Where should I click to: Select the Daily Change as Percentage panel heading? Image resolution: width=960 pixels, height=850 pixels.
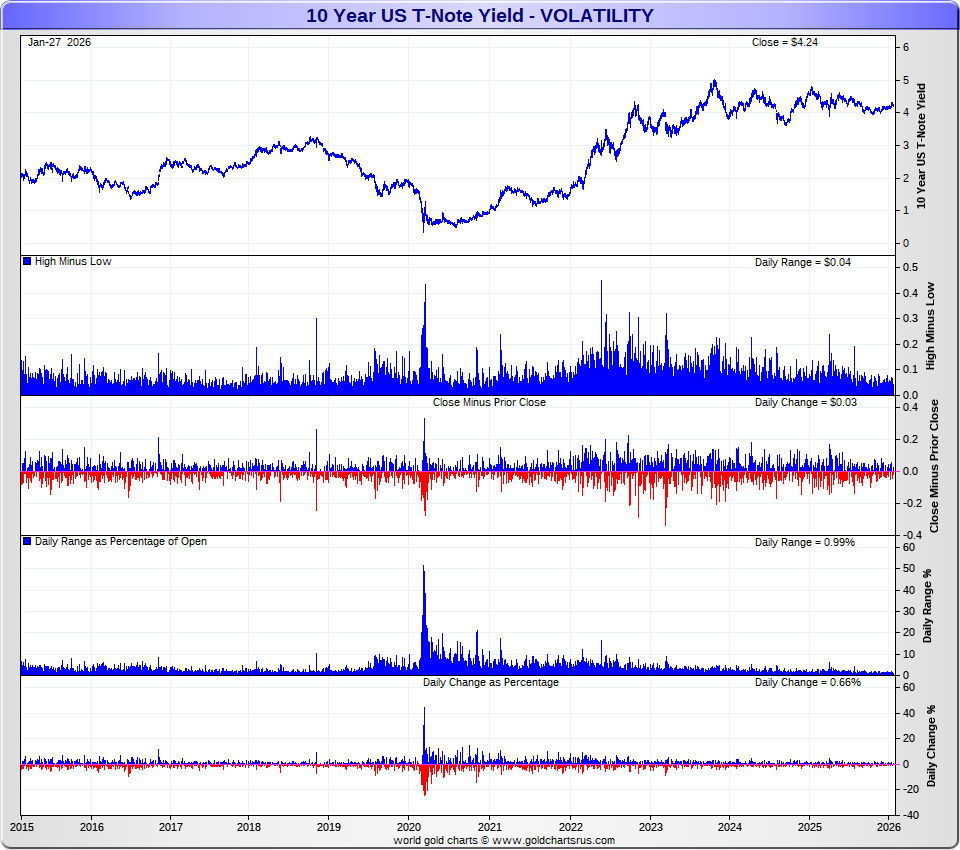tap(490, 682)
